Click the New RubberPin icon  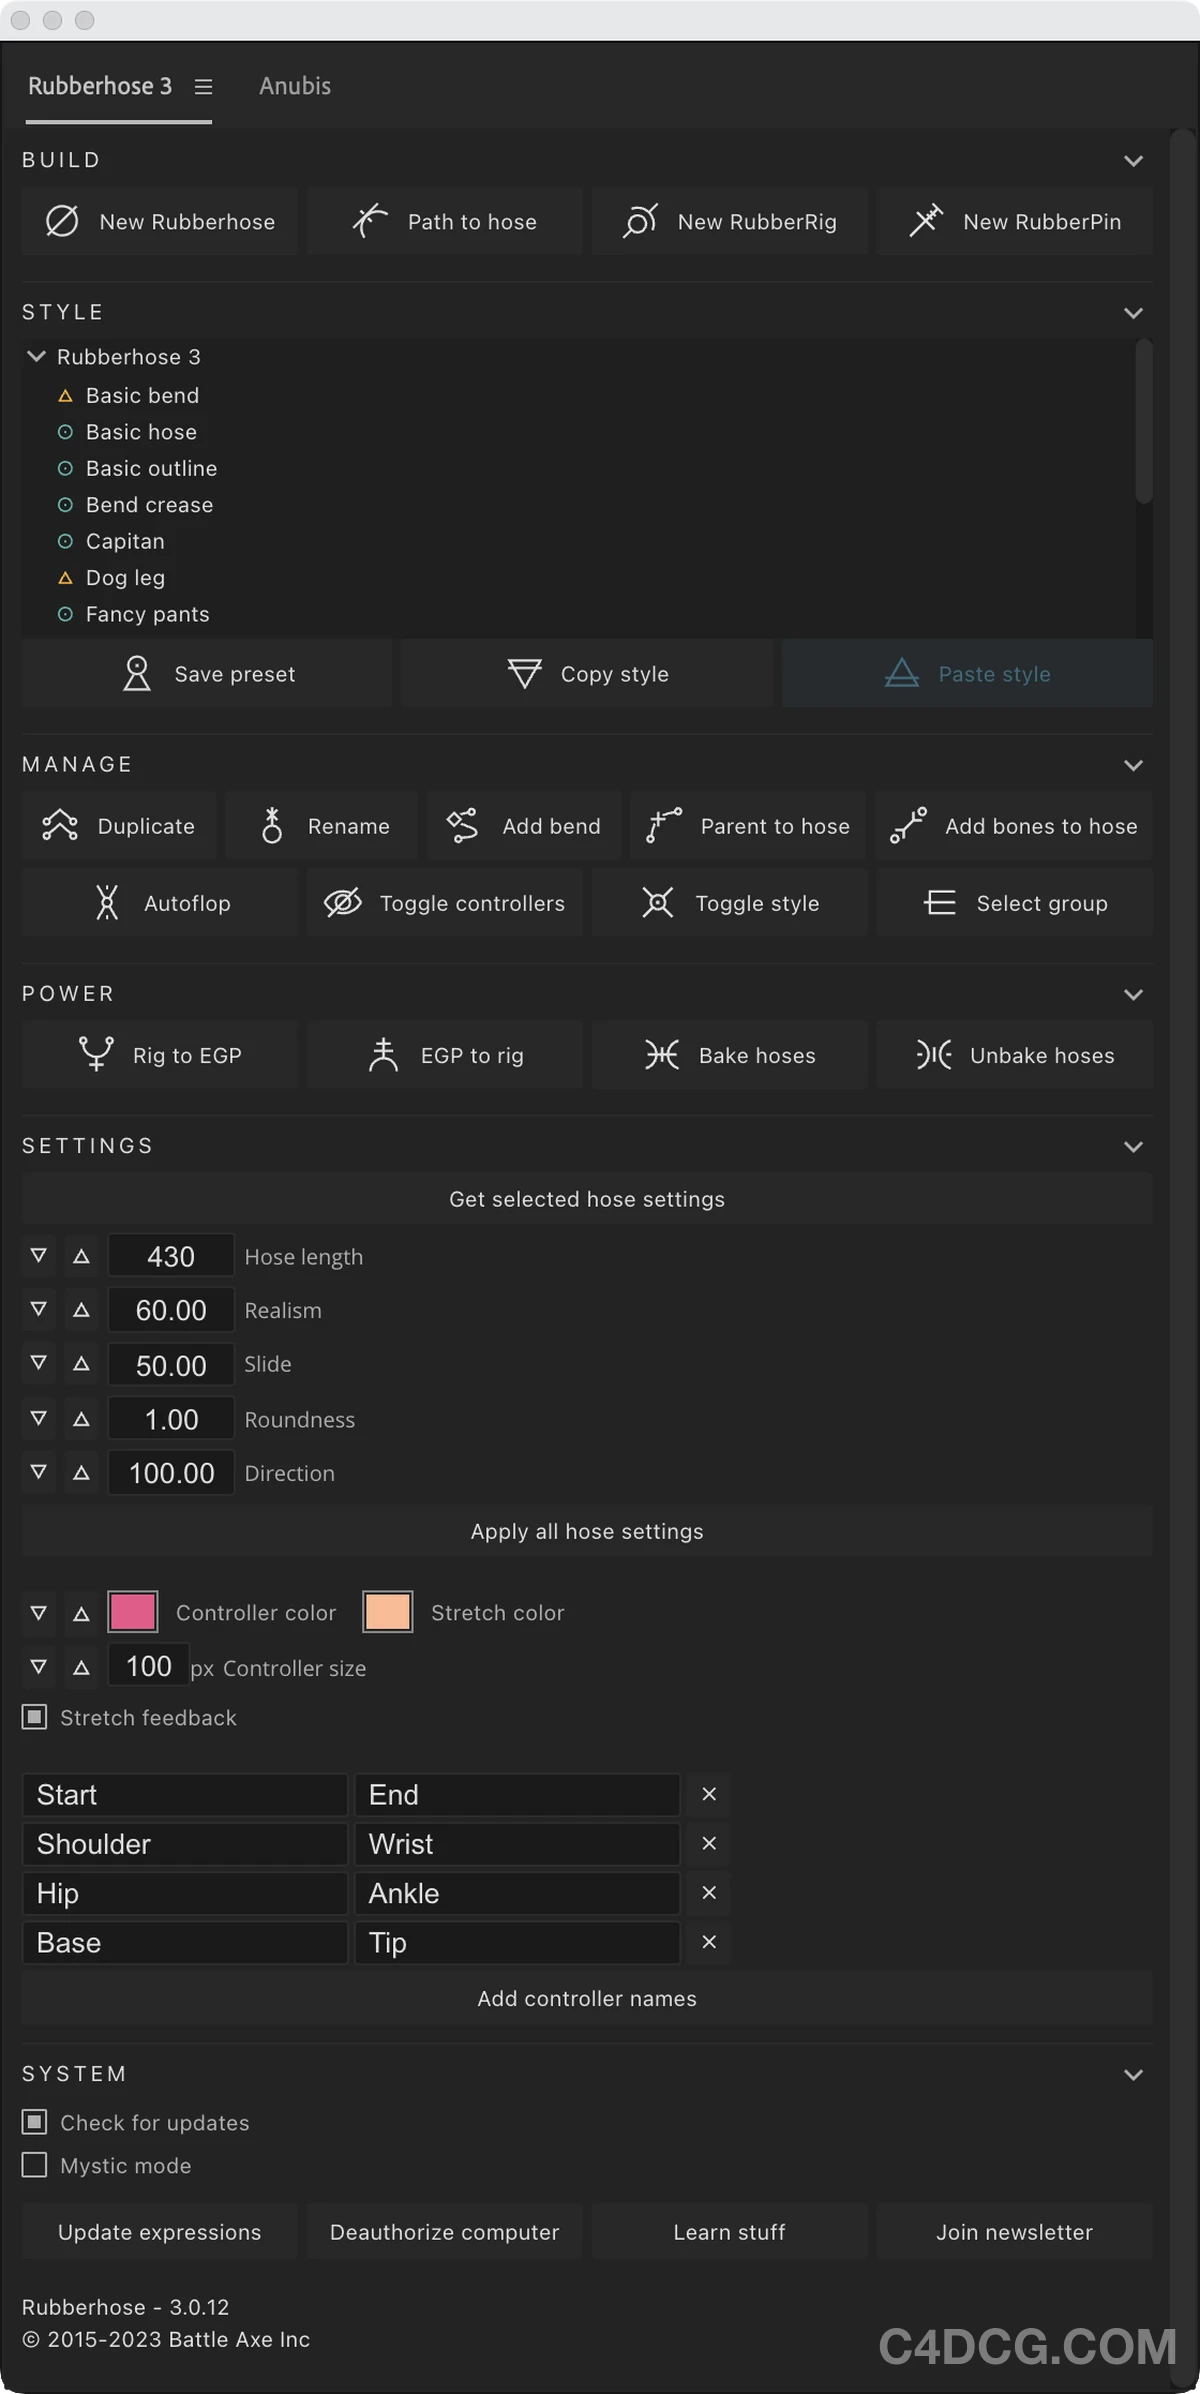pos(926,221)
